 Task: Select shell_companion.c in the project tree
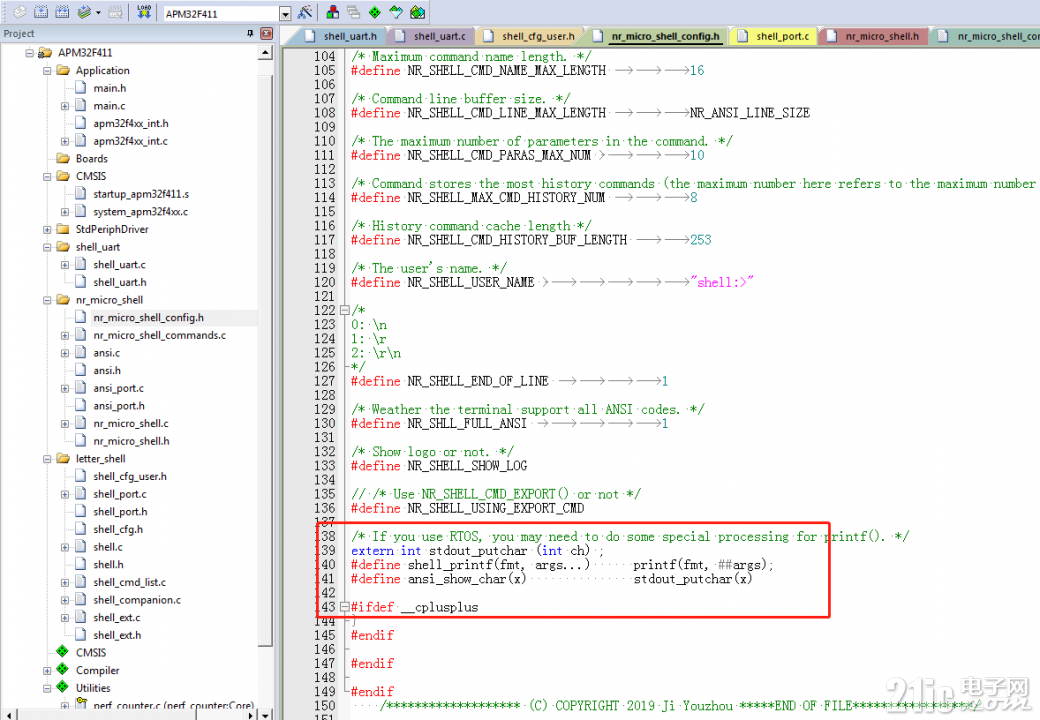(137, 600)
